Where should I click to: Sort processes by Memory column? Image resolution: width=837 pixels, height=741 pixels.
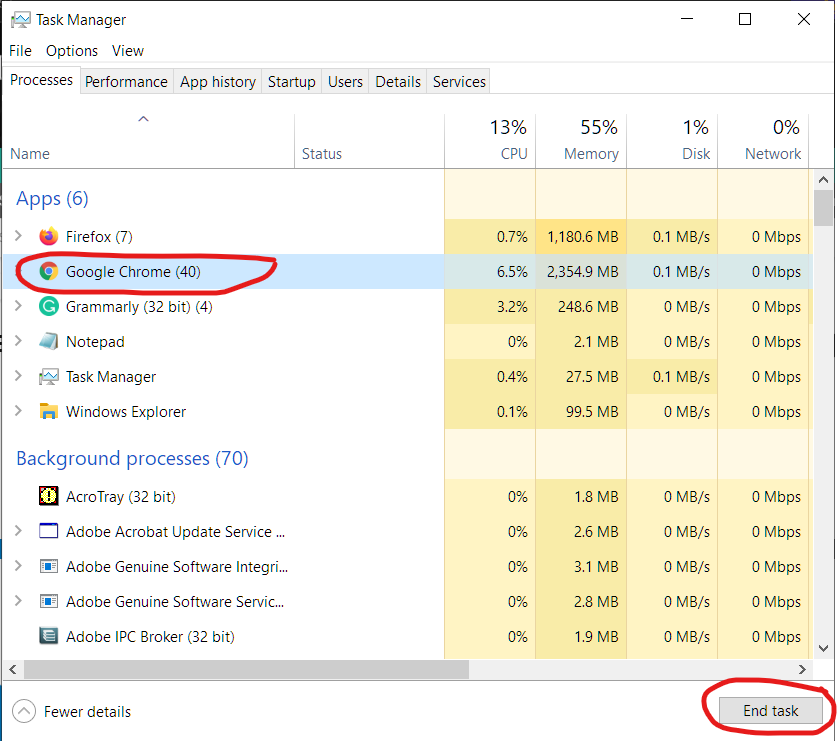(581, 141)
